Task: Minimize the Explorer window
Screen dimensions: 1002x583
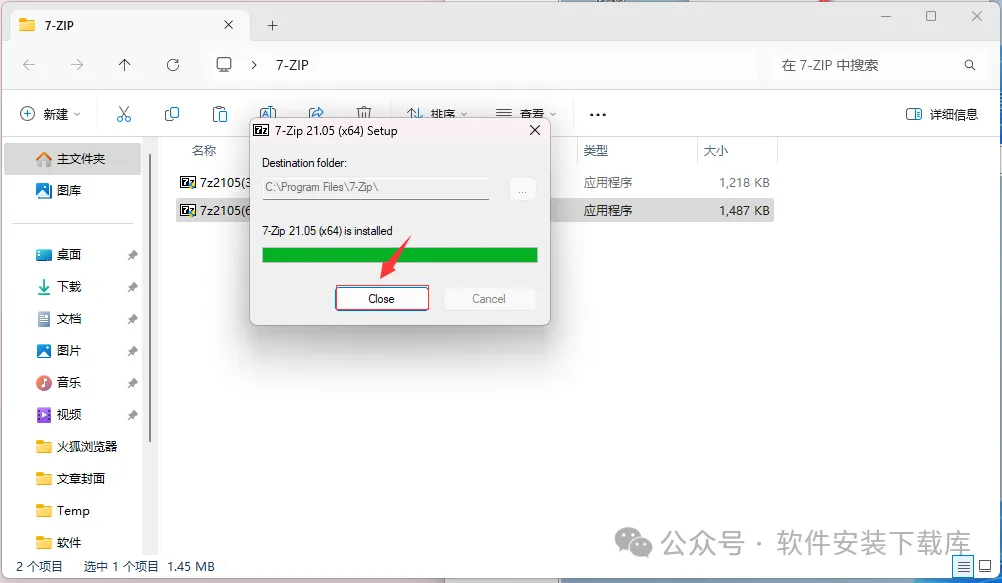Action: click(886, 16)
